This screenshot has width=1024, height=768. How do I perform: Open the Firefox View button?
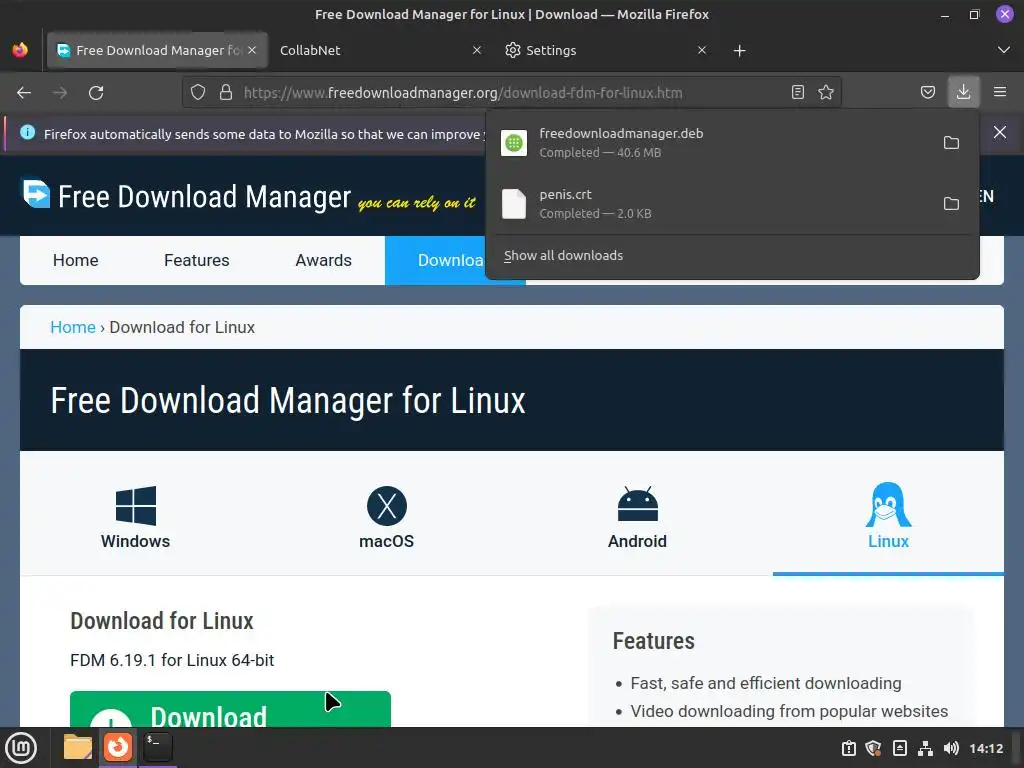click(x=20, y=50)
